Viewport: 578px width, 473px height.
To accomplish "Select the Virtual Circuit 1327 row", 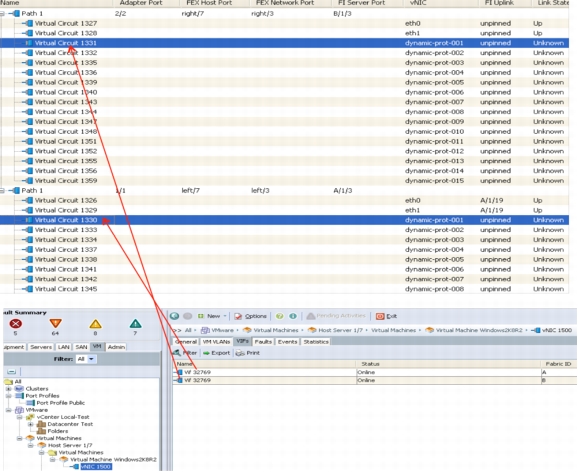I will (284, 23).
